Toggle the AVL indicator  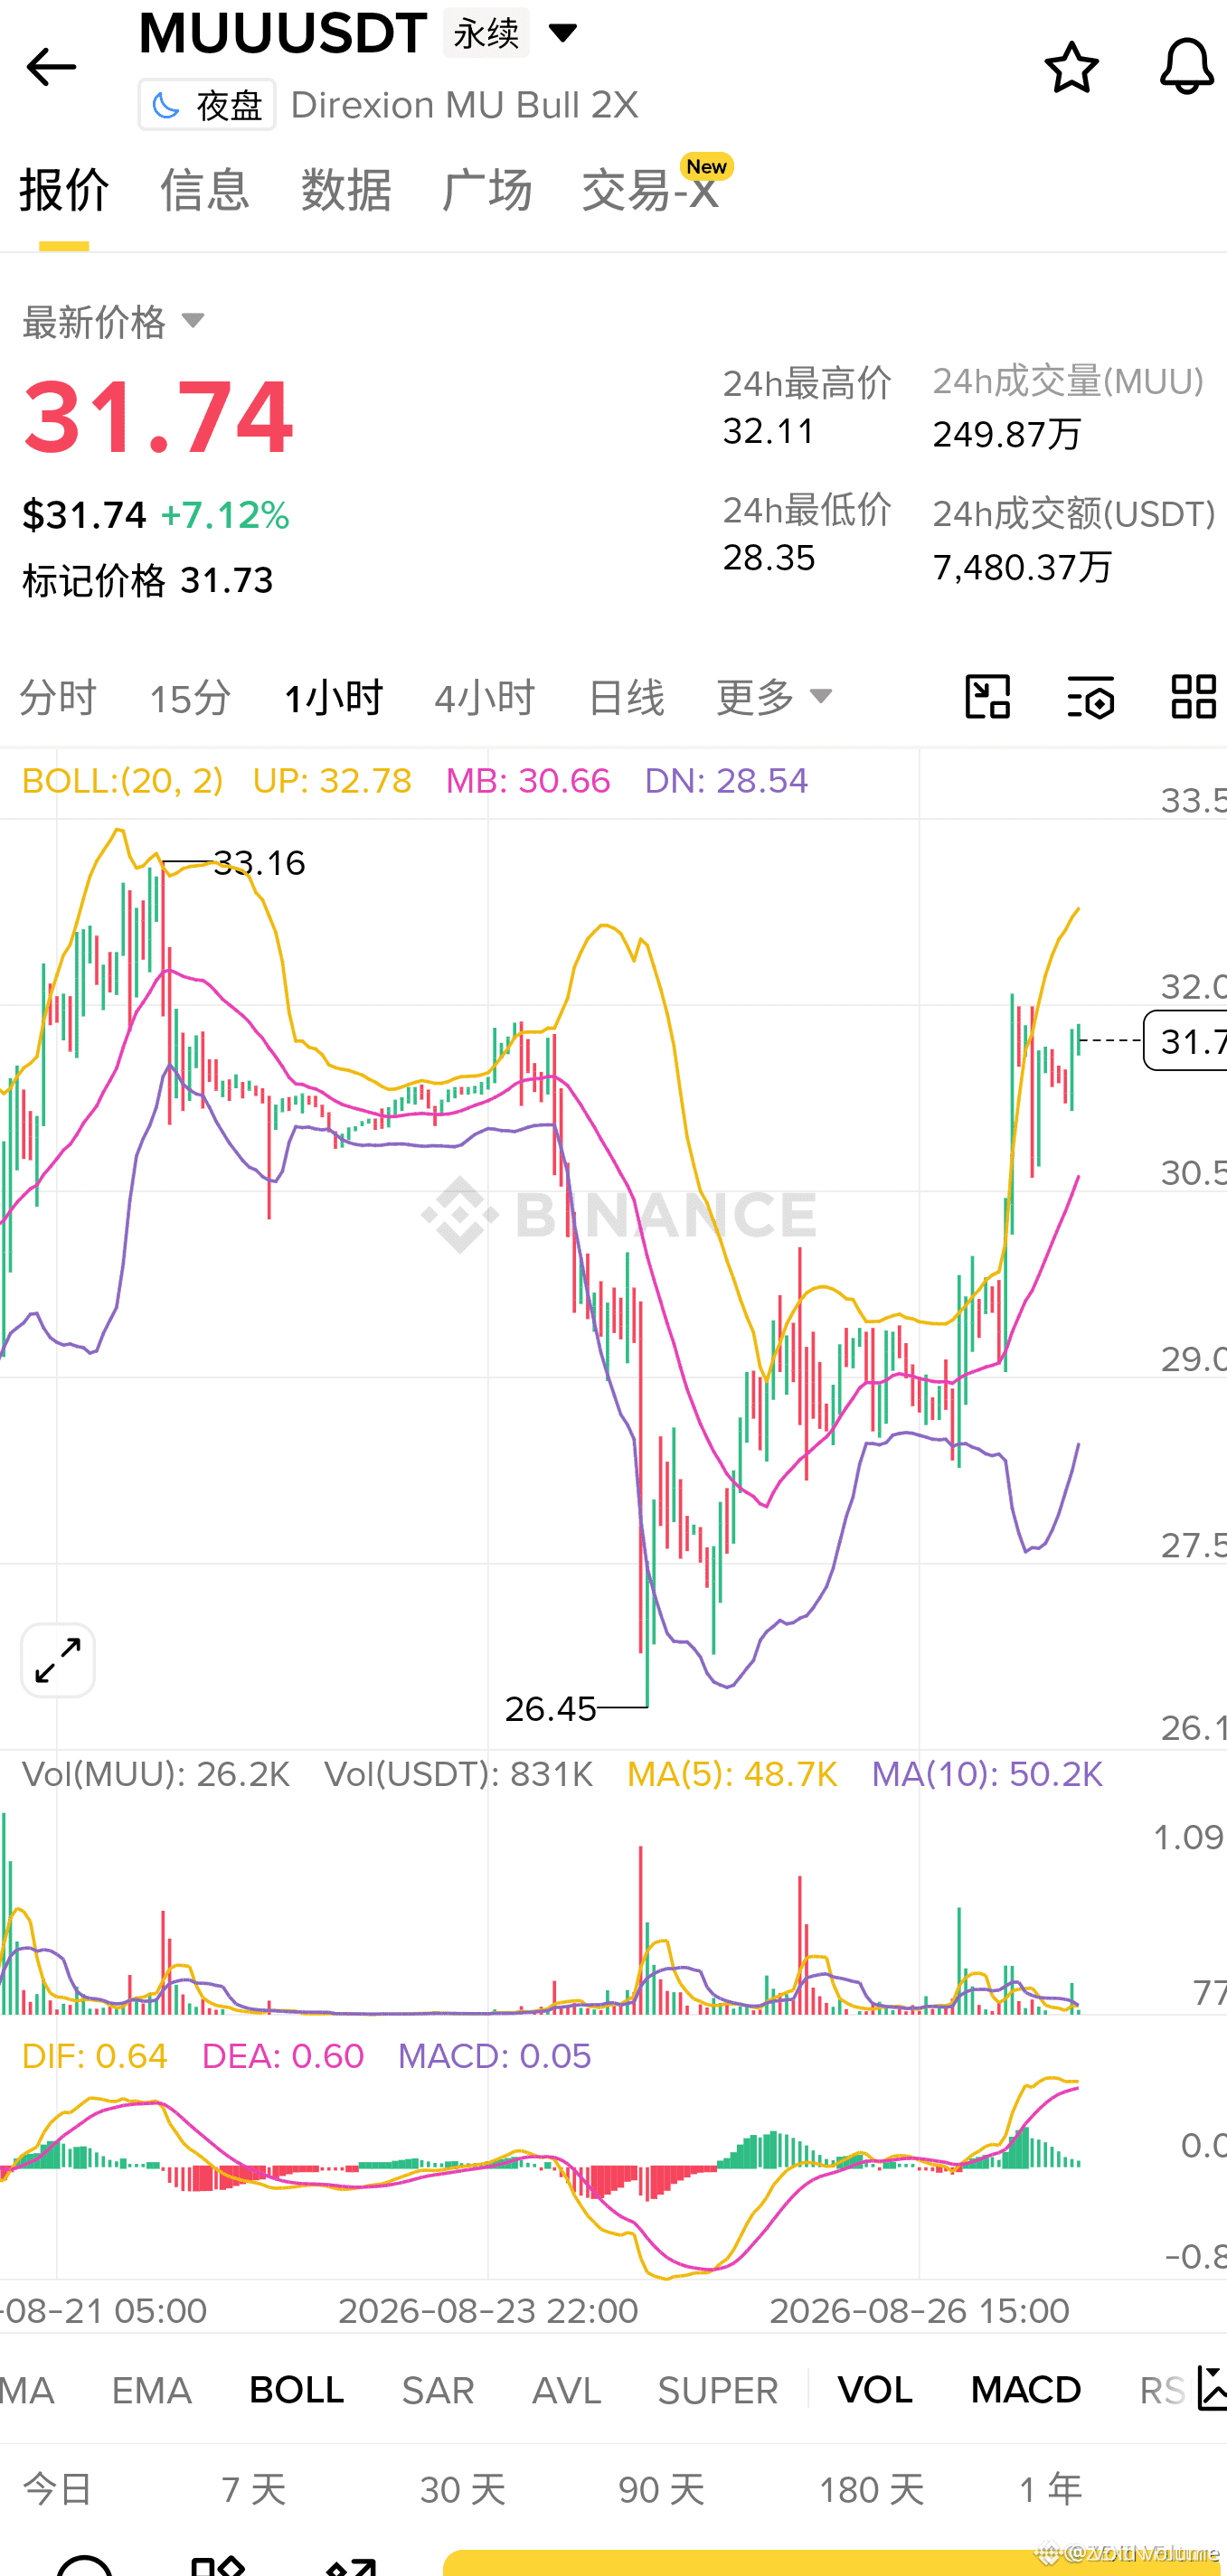click(566, 2390)
